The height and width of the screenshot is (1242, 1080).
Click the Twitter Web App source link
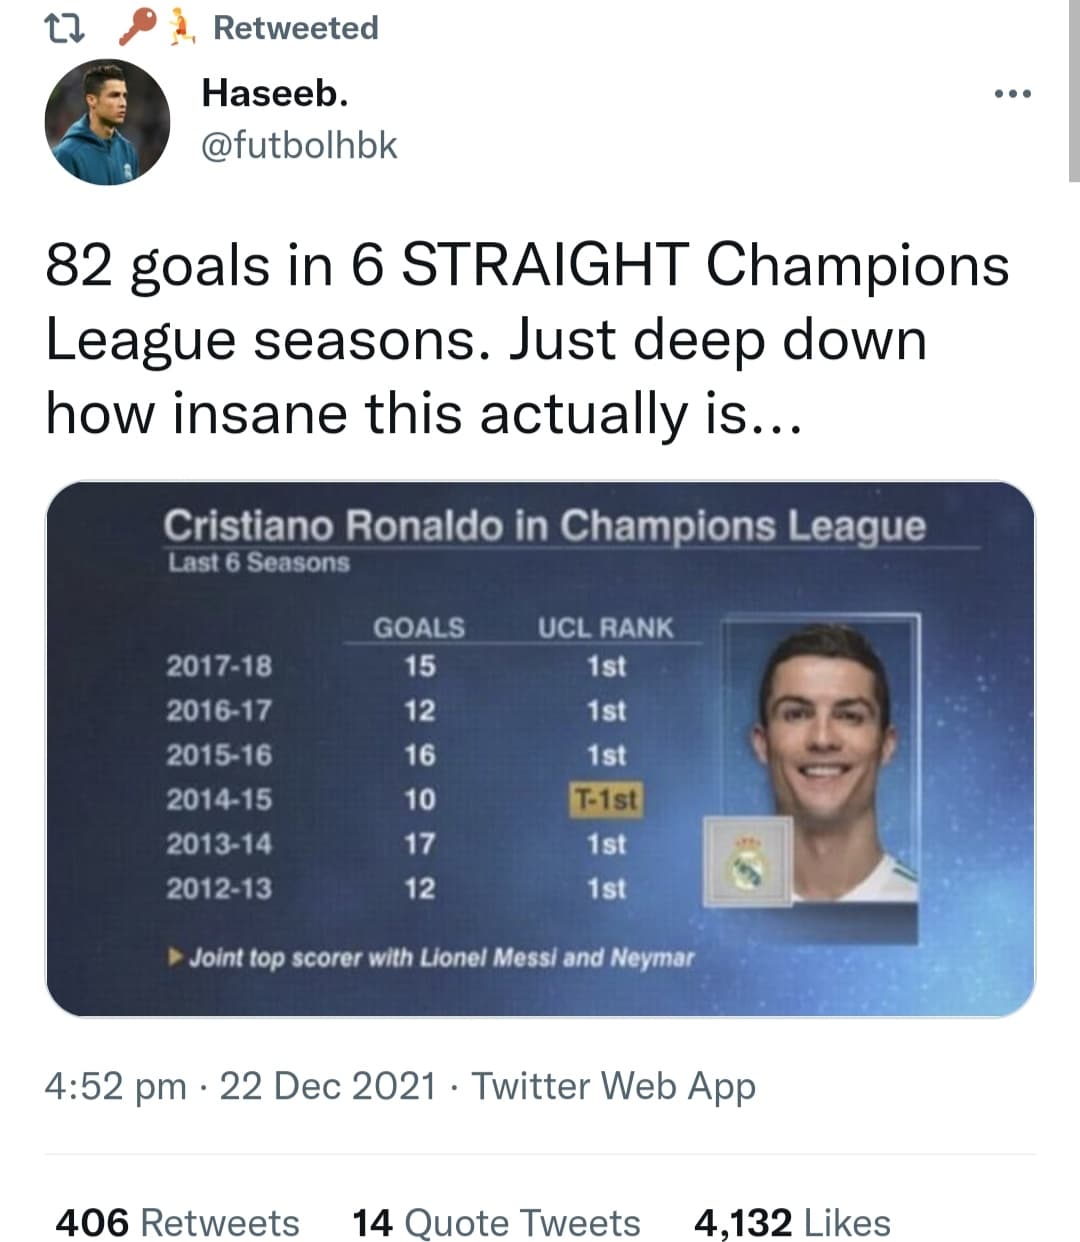click(x=613, y=1086)
